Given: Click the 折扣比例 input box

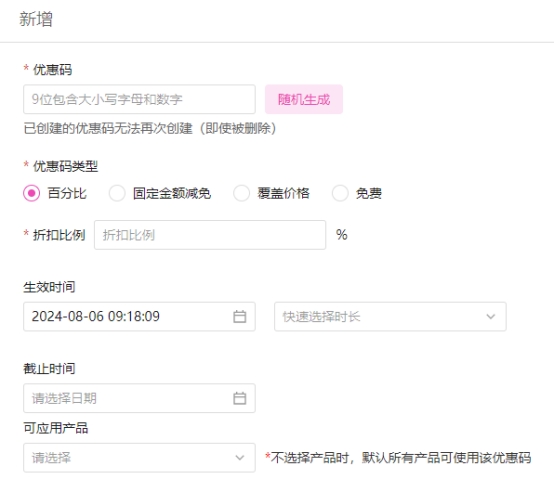Looking at the screenshot, I should [x=210, y=235].
